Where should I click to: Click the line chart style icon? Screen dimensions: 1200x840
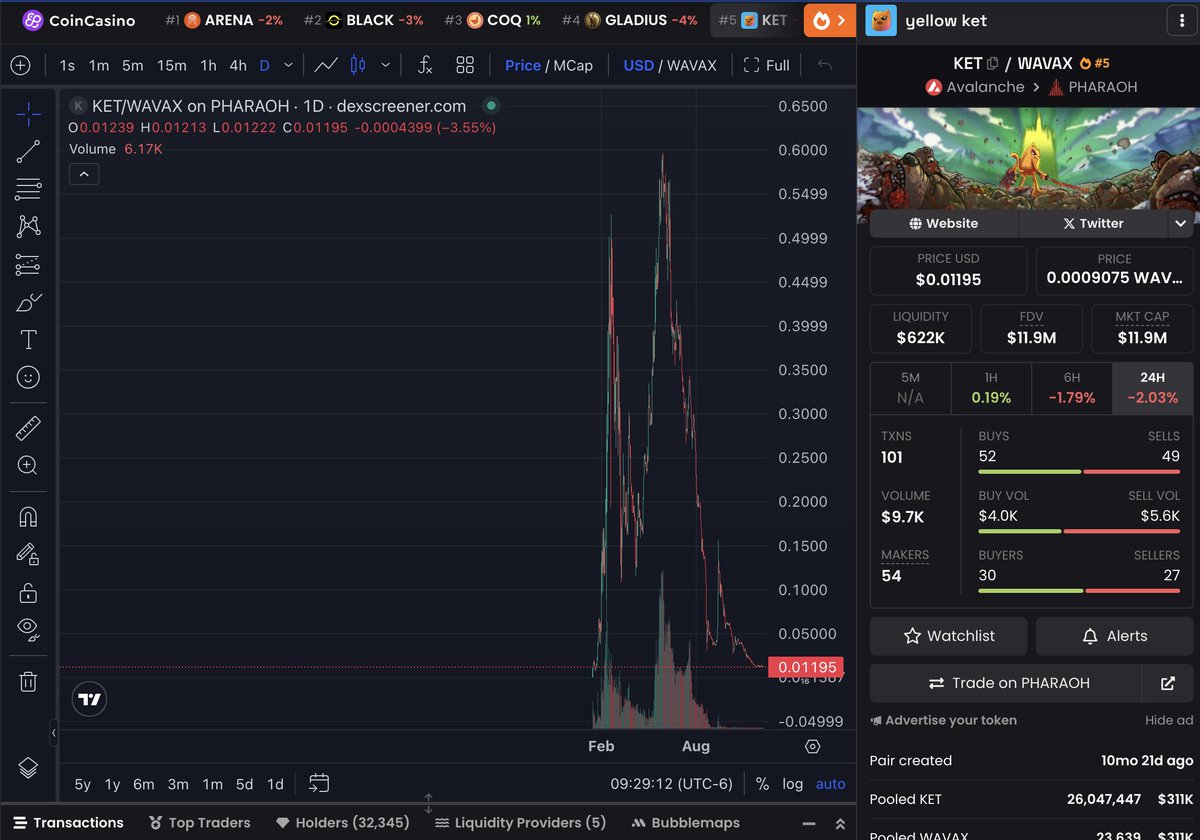point(325,65)
